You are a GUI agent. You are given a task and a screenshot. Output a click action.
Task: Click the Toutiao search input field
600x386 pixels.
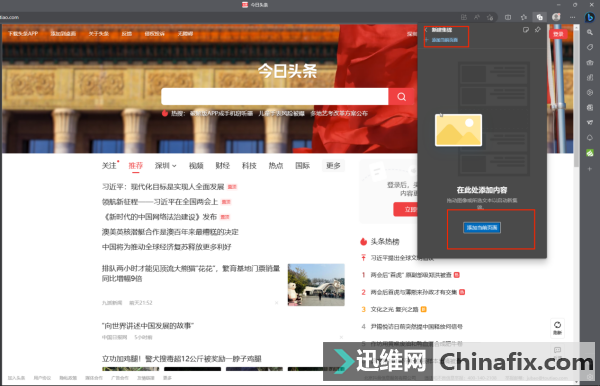(x=275, y=96)
